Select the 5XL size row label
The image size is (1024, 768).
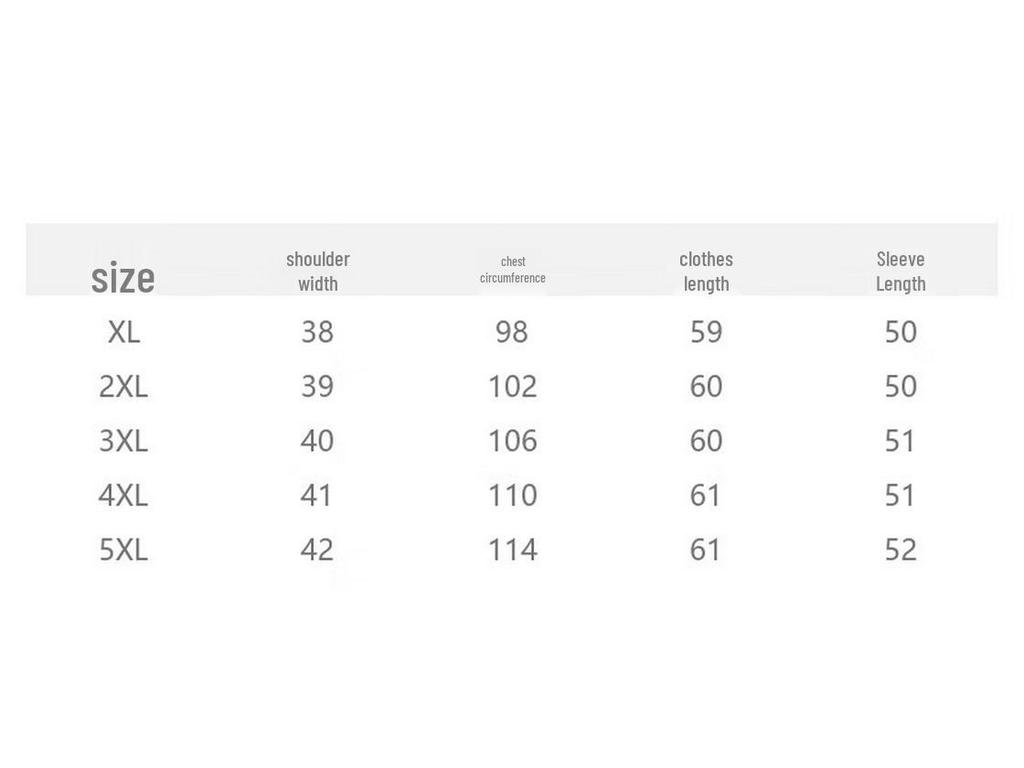point(123,549)
